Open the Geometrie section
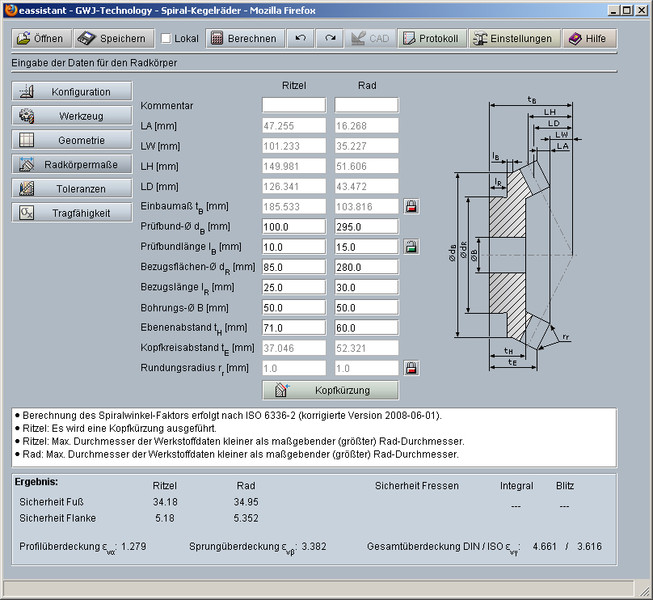 [x=72, y=140]
